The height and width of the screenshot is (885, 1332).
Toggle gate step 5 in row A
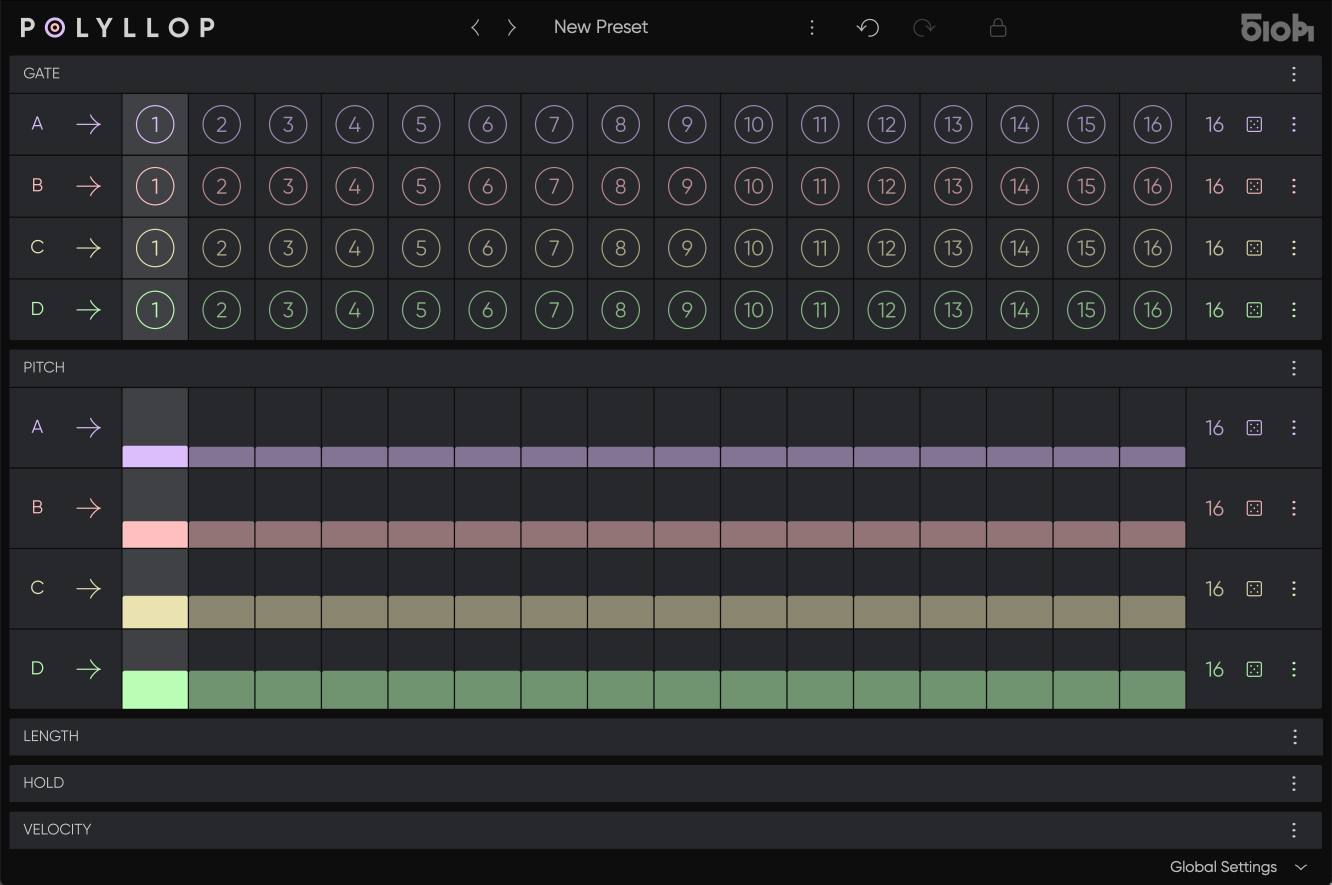click(x=421, y=125)
